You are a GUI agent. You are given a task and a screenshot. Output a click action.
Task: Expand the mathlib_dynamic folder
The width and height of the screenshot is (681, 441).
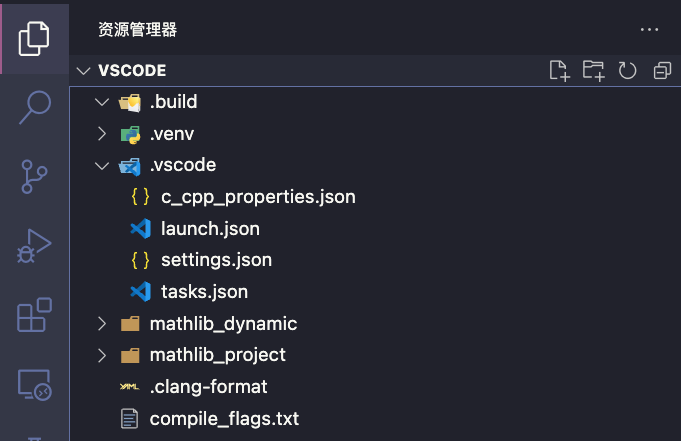102,324
